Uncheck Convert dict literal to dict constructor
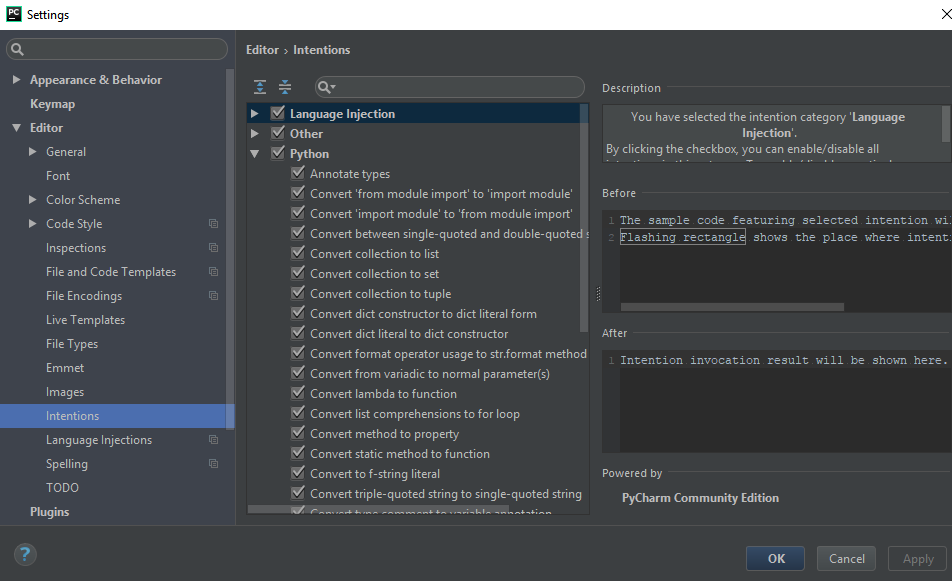Viewport: 952px width, 581px height. click(x=298, y=333)
